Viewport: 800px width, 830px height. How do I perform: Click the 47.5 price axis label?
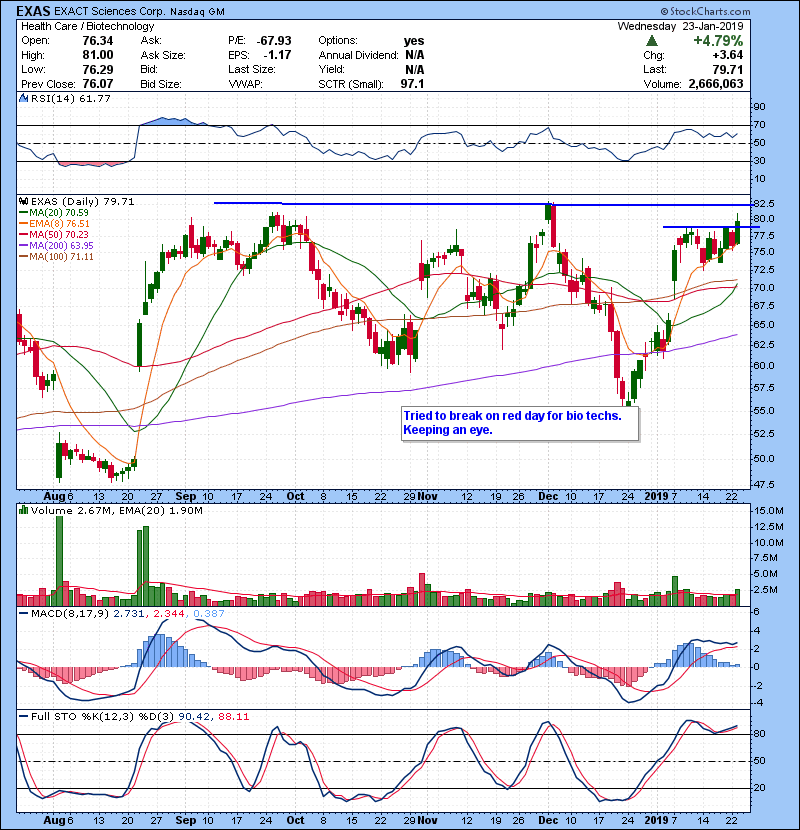764,484
